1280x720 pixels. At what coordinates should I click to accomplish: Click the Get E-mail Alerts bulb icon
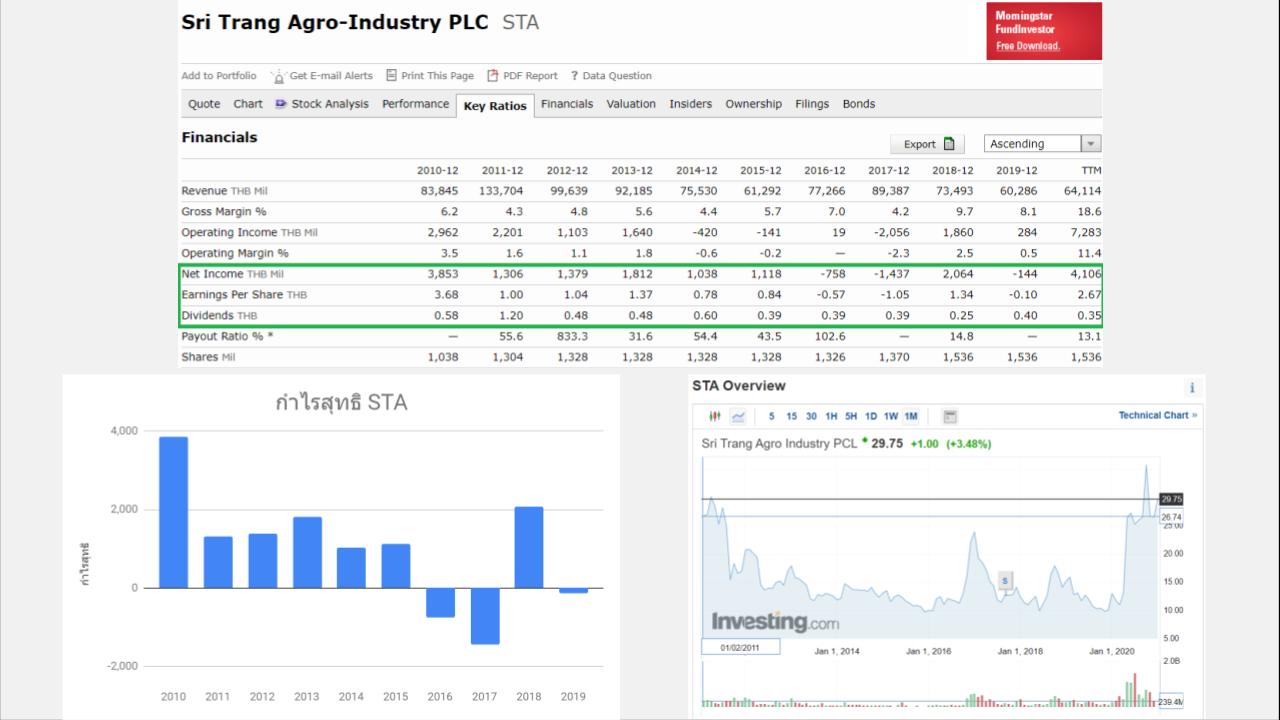click(279, 76)
